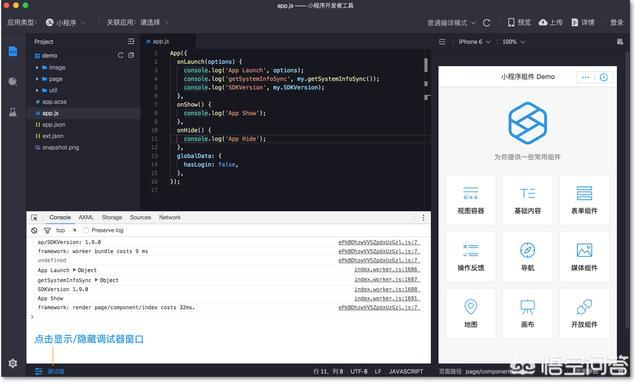640x388 pixels.
Task: Open the experiment flask sidebar icon
Action: click(x=13, y=112)
